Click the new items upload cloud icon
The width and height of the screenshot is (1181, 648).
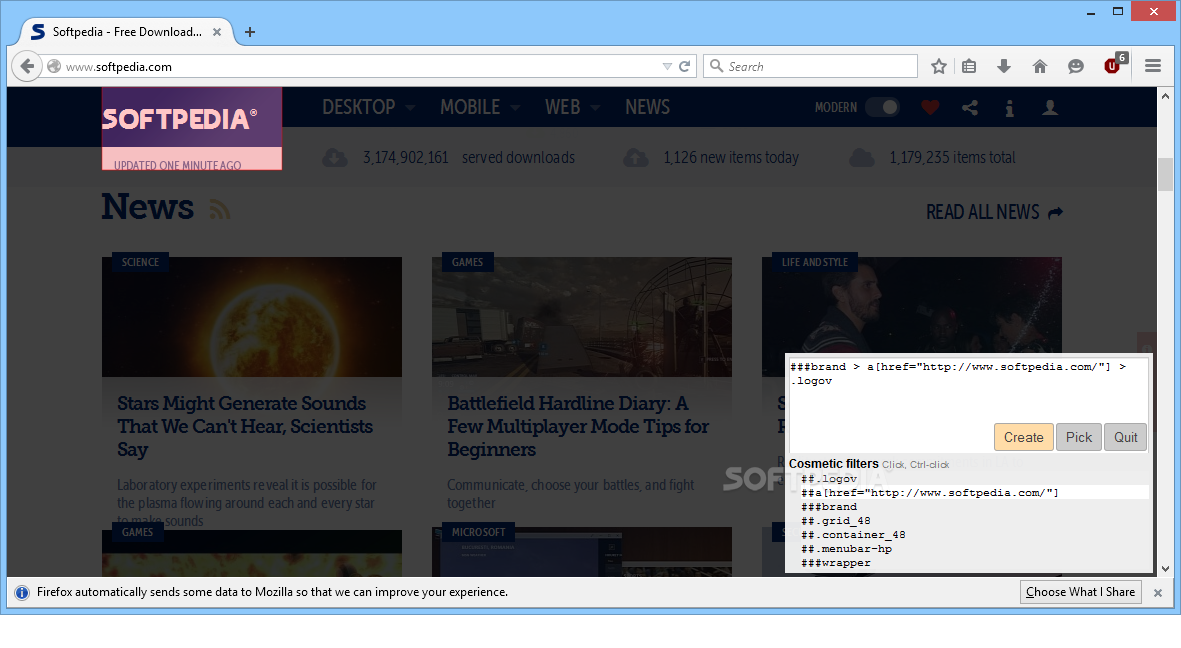[636, 157]
